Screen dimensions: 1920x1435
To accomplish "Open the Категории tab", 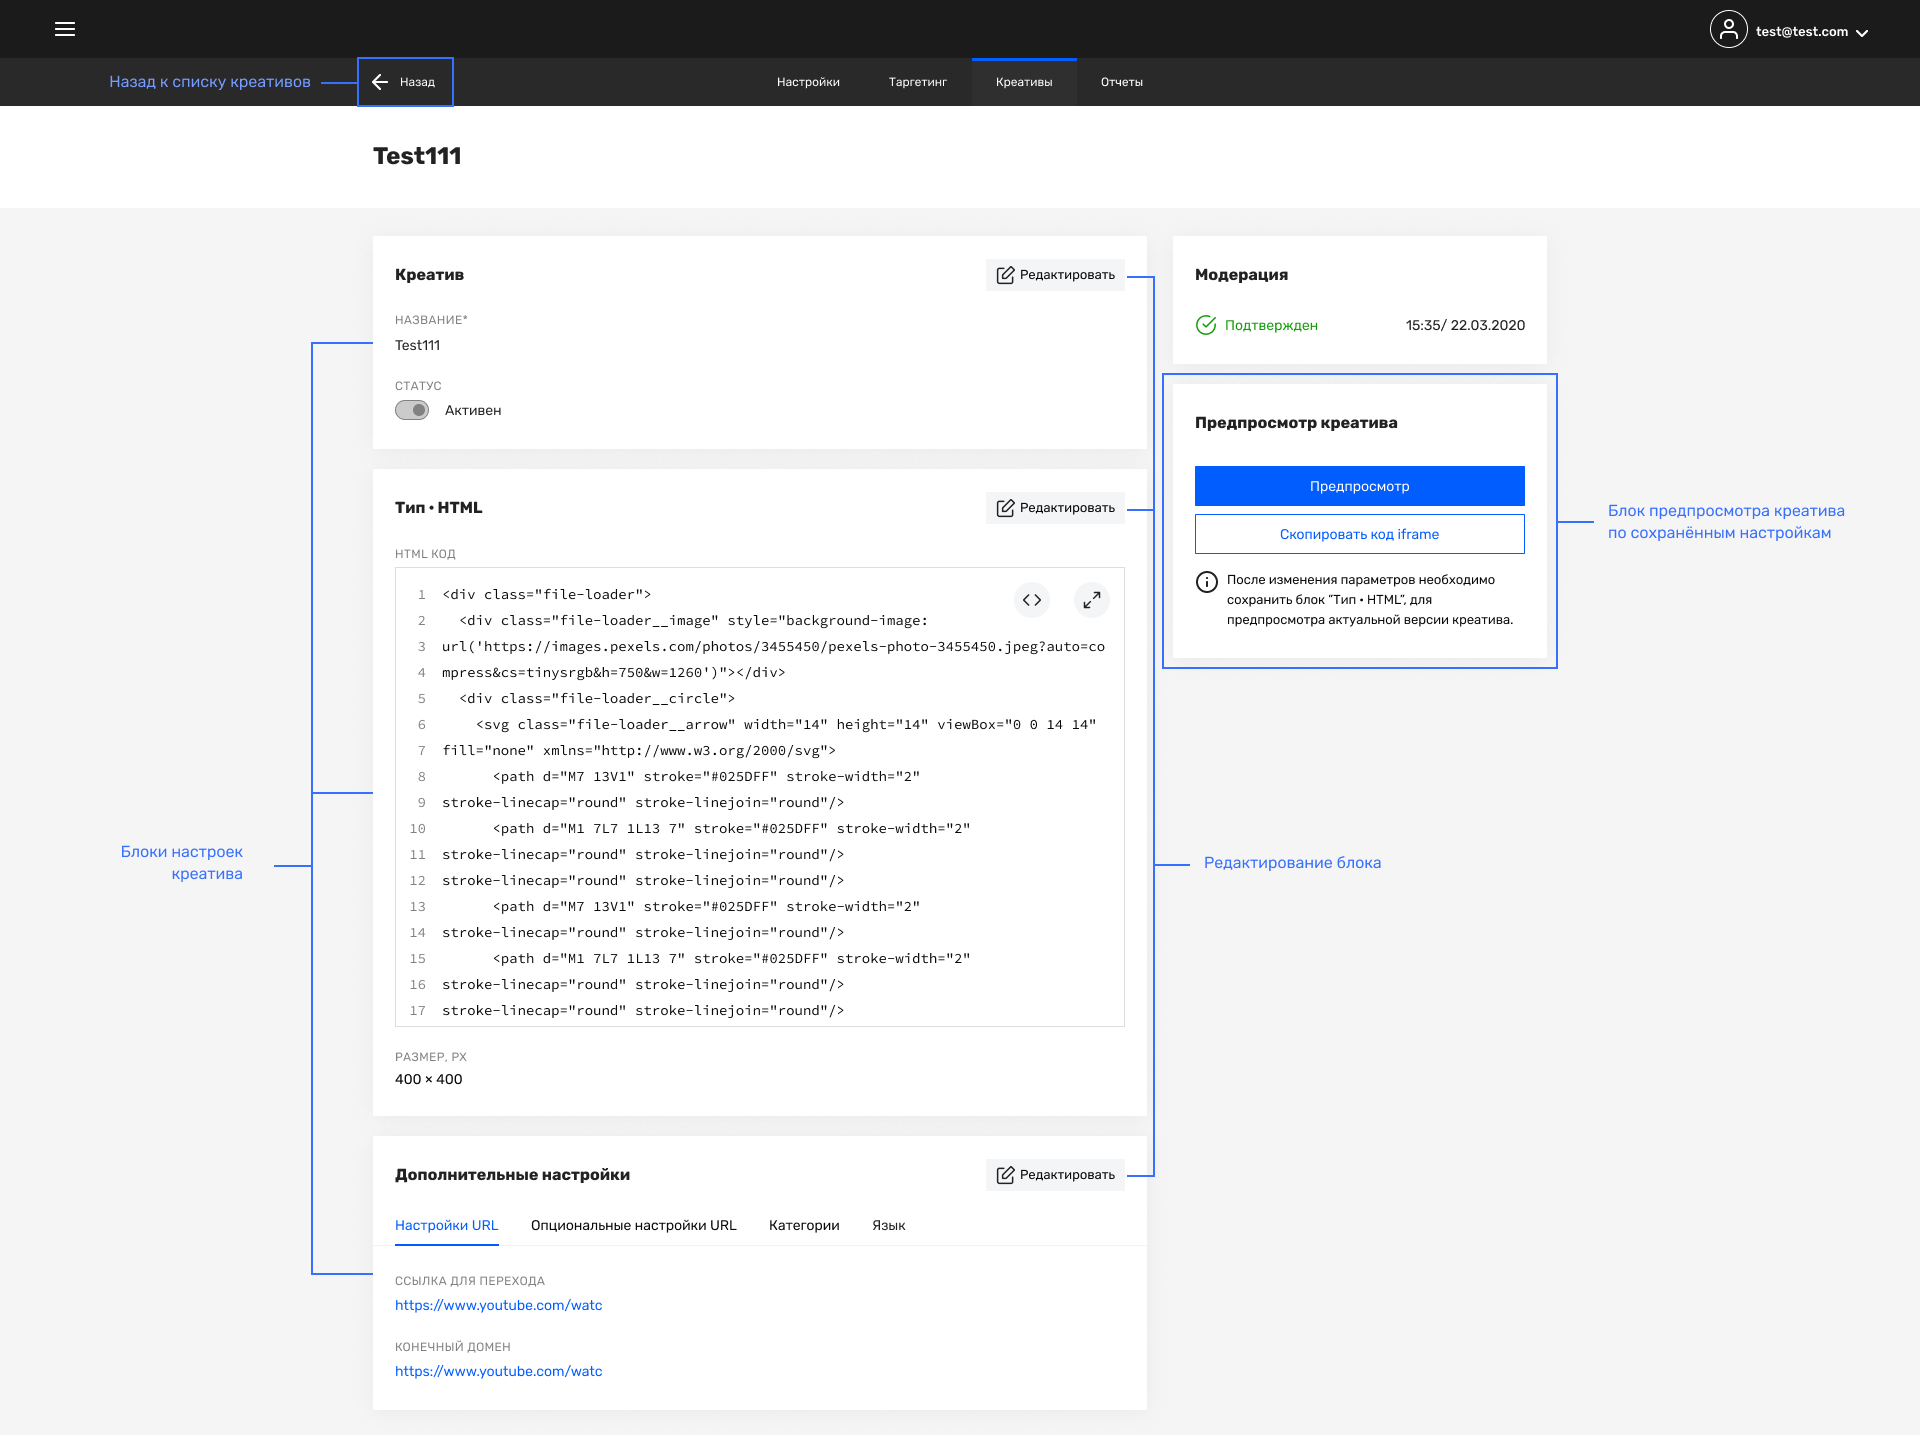I will pos(804,1226).
